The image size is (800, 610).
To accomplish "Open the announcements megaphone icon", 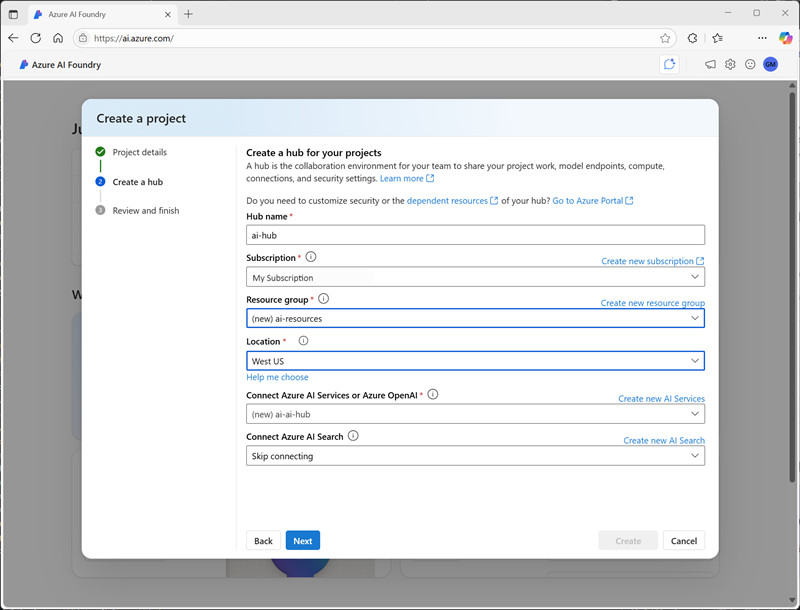I will click(x=710, y=64).
